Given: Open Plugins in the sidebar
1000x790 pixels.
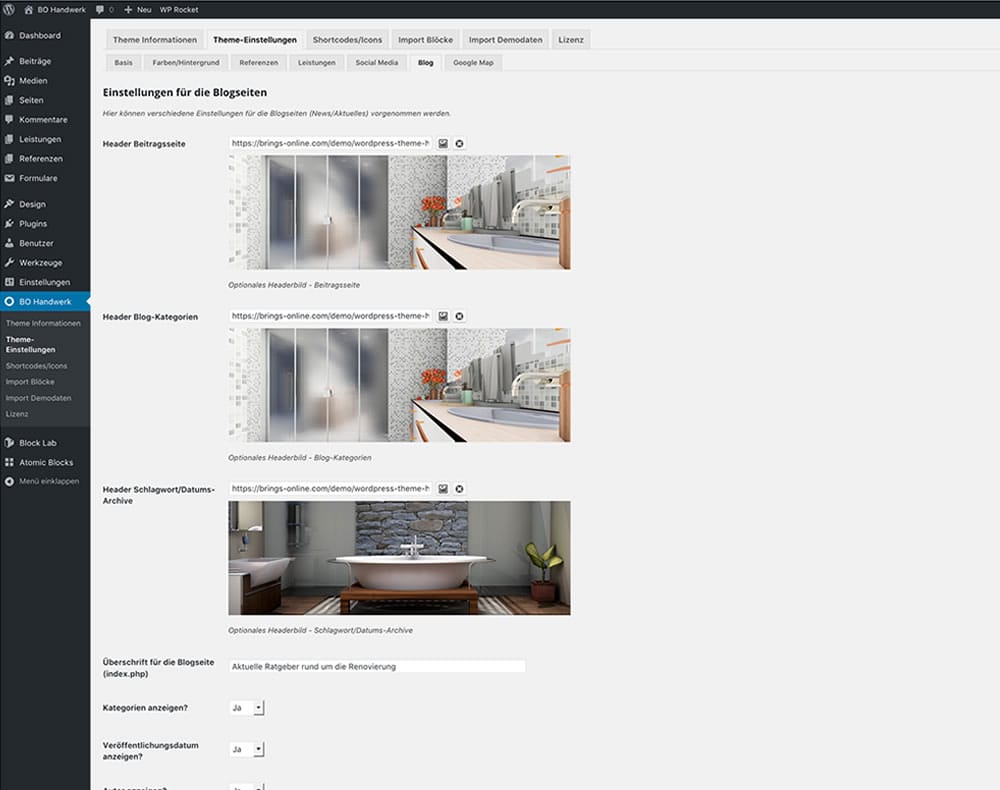Looking at the screenshot, I should coord(33,224).
